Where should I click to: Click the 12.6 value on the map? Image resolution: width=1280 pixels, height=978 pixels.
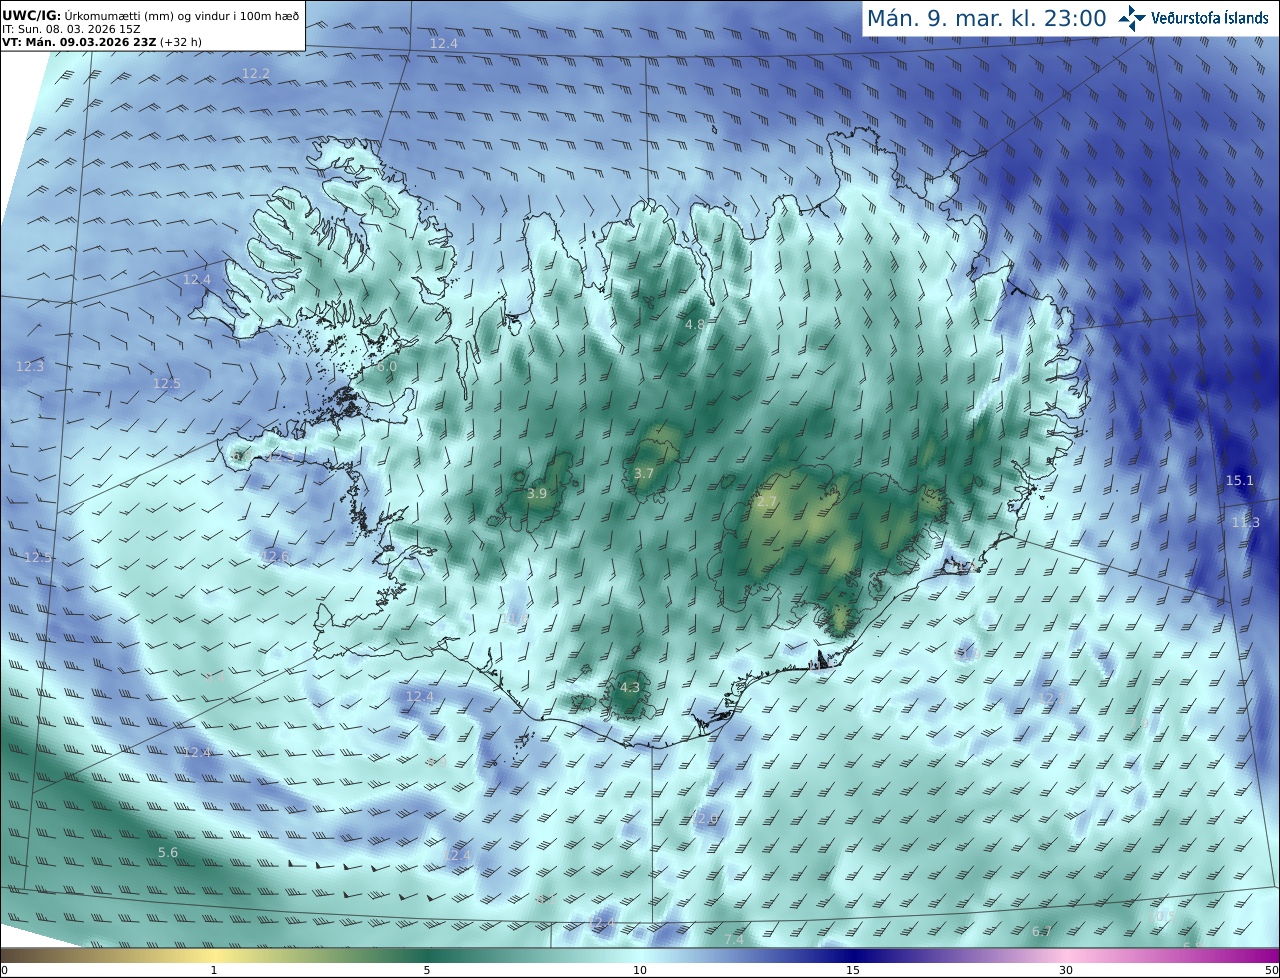point(274,557)
